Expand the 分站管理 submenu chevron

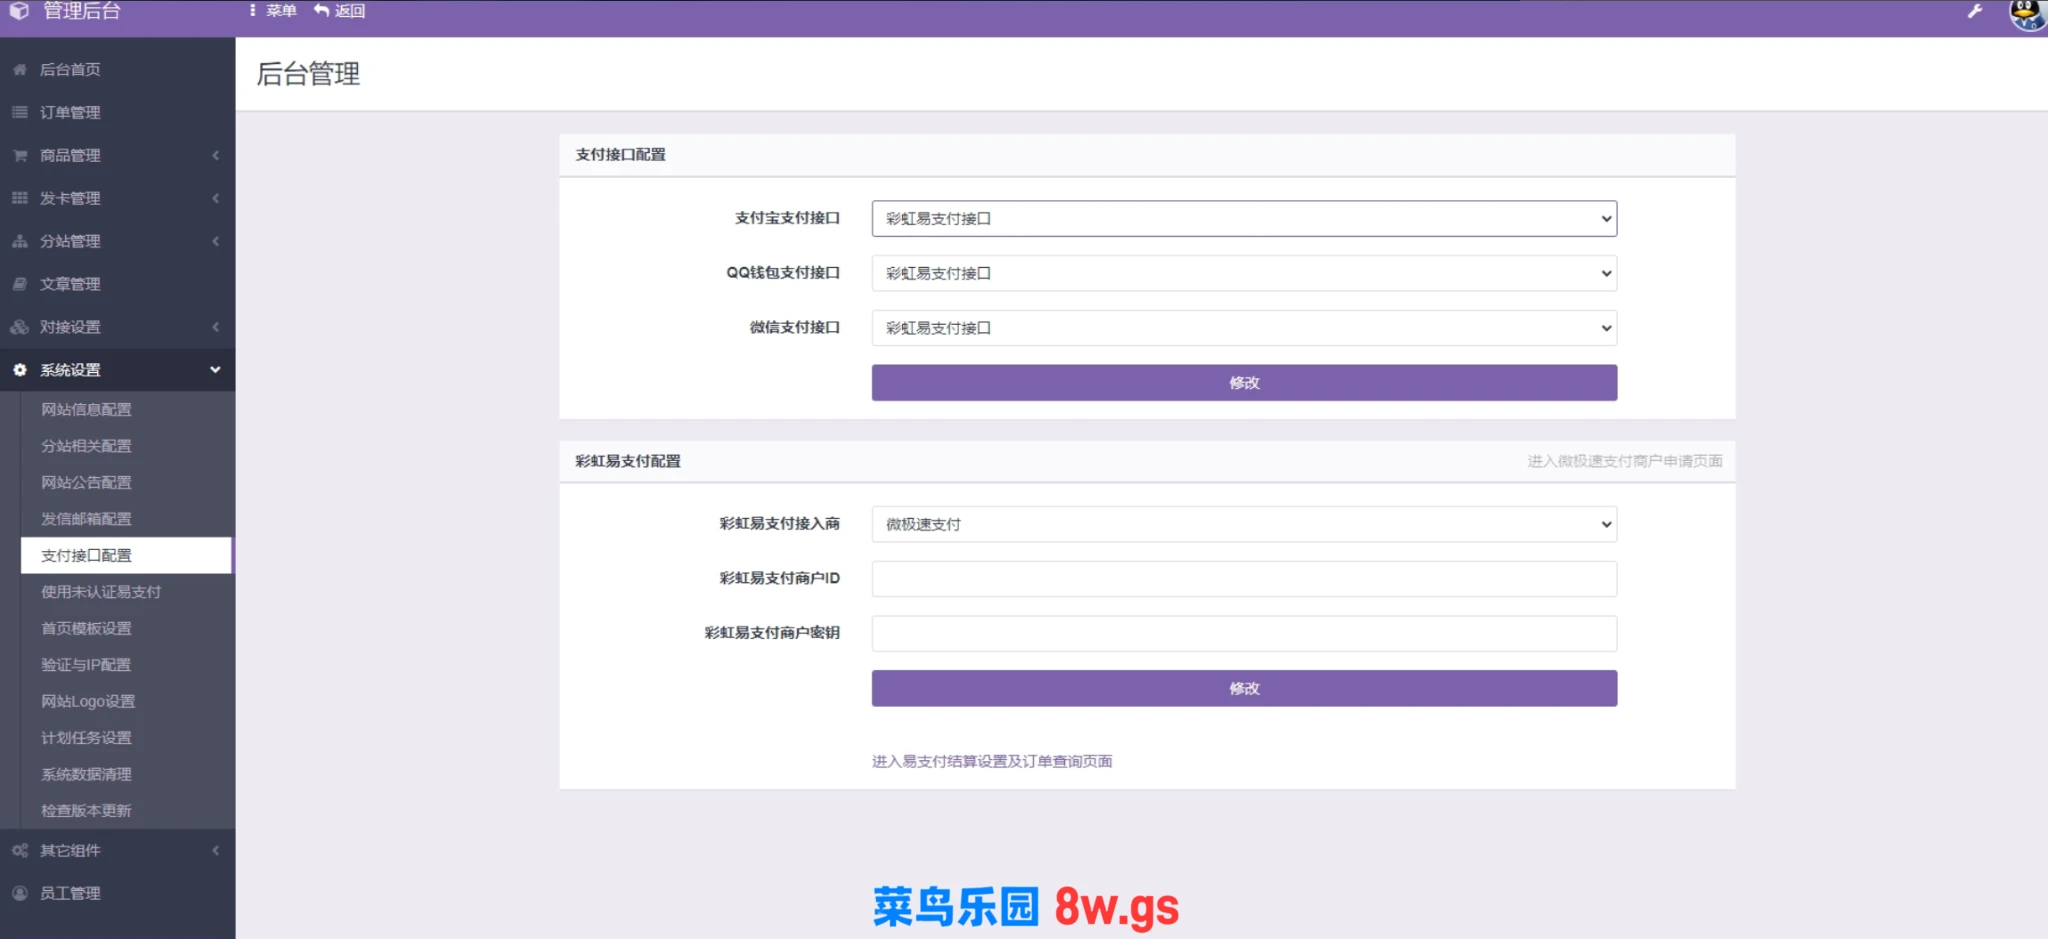coord(215,242)
